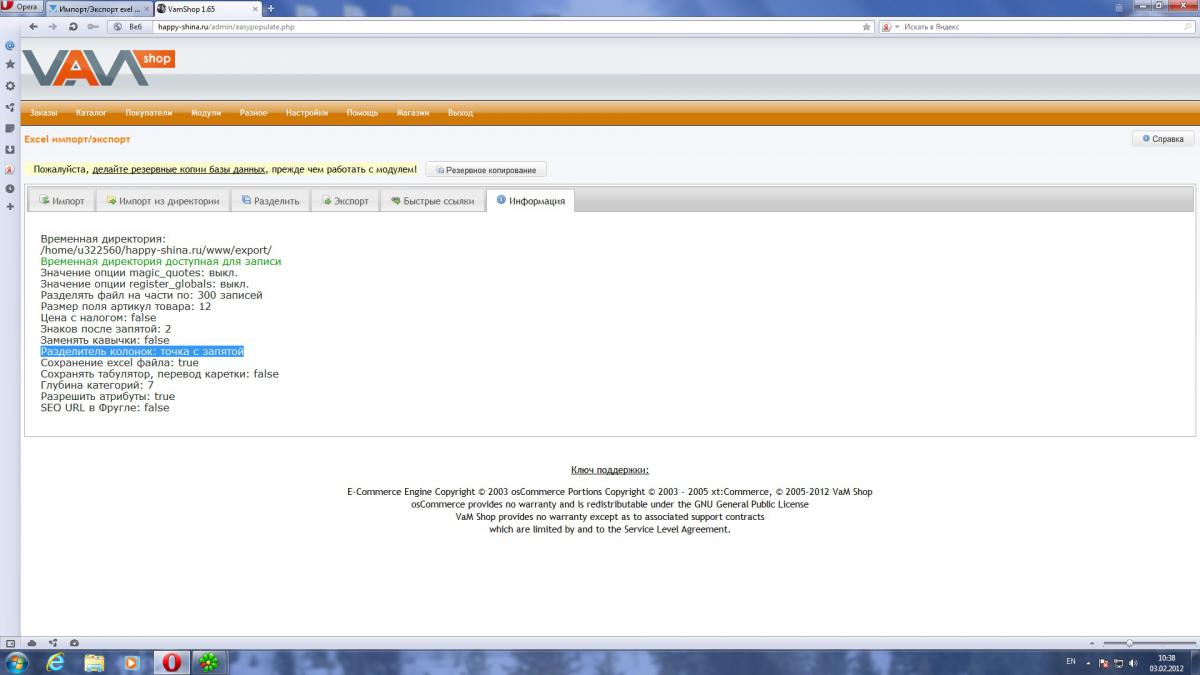This screenshot has height=675, width=1200.
Task: Open the Opera main menu button
Action: click(x=21, y=7)
